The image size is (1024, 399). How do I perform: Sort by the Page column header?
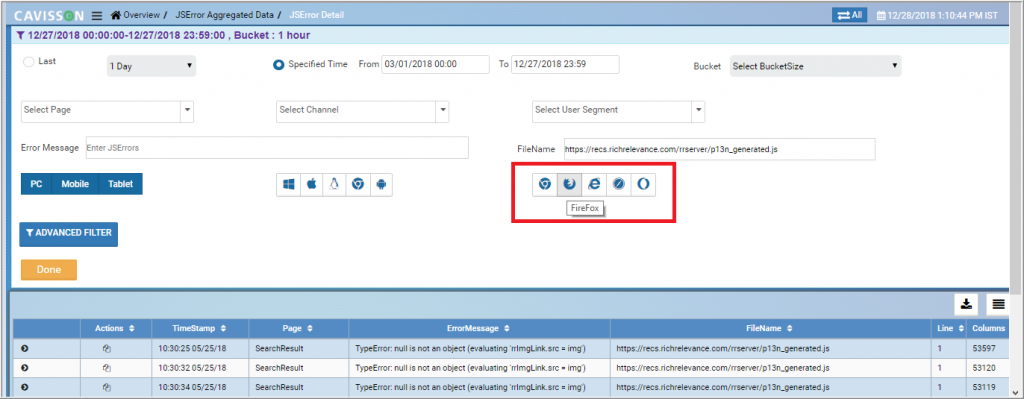tap(298, 328)
